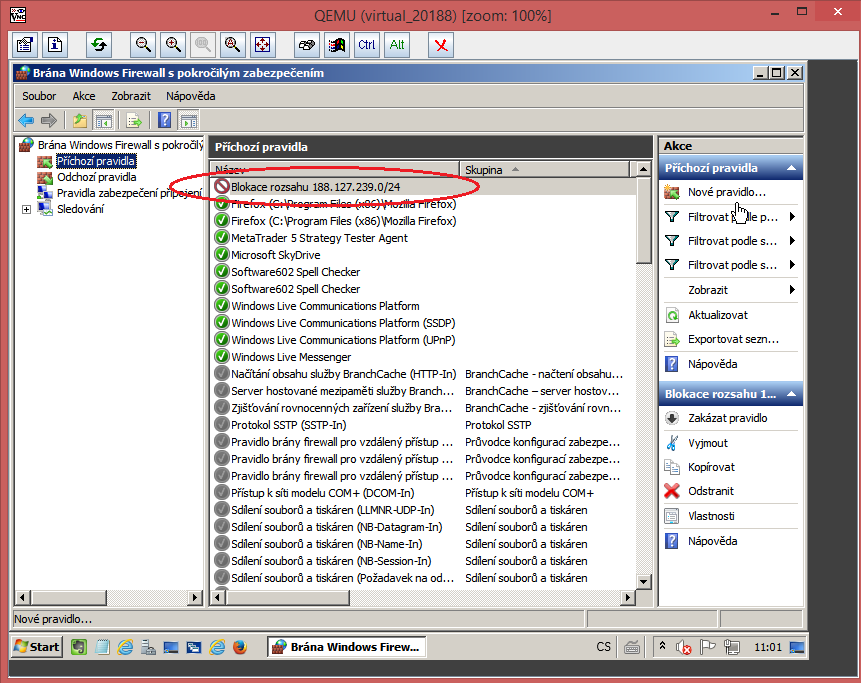861x683 pixels.
Task: Toggle console tree visibility toolbar button
Action: (x=103, y=120)
